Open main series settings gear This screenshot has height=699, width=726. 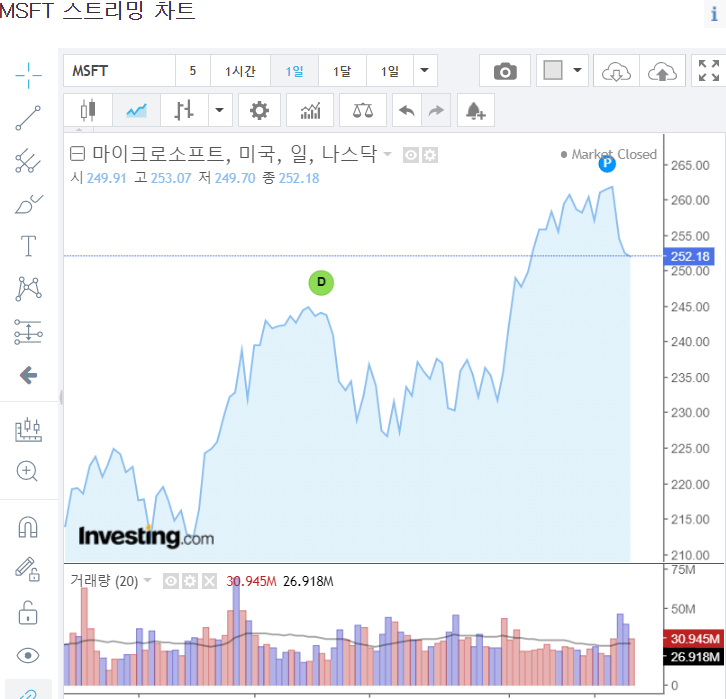pos(430,155)
